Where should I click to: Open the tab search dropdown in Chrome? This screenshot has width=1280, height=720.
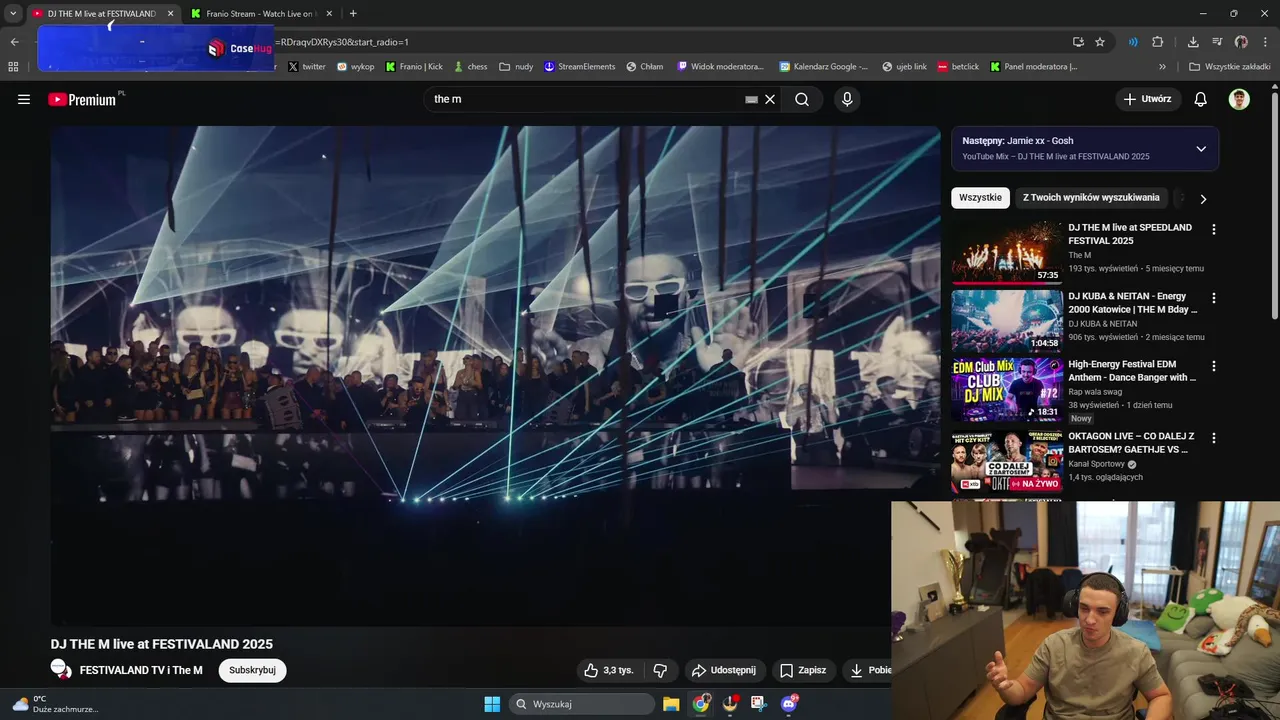click(x=13, y=13)
